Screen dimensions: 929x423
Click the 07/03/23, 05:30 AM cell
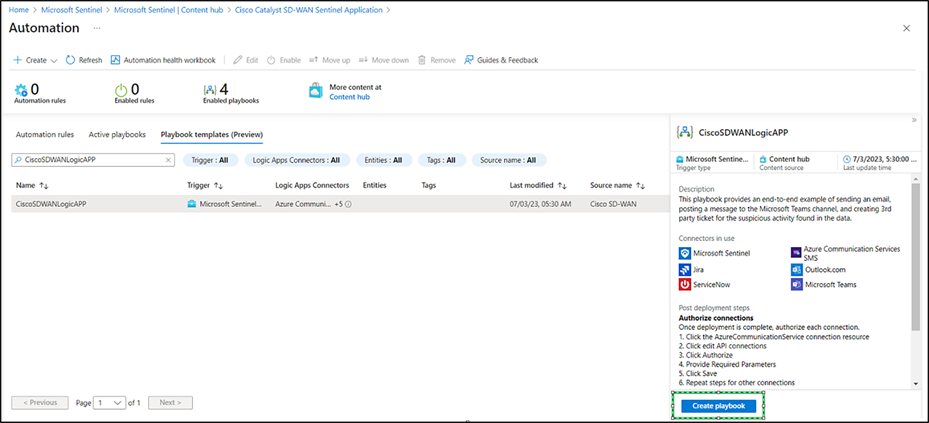point(540,204)
